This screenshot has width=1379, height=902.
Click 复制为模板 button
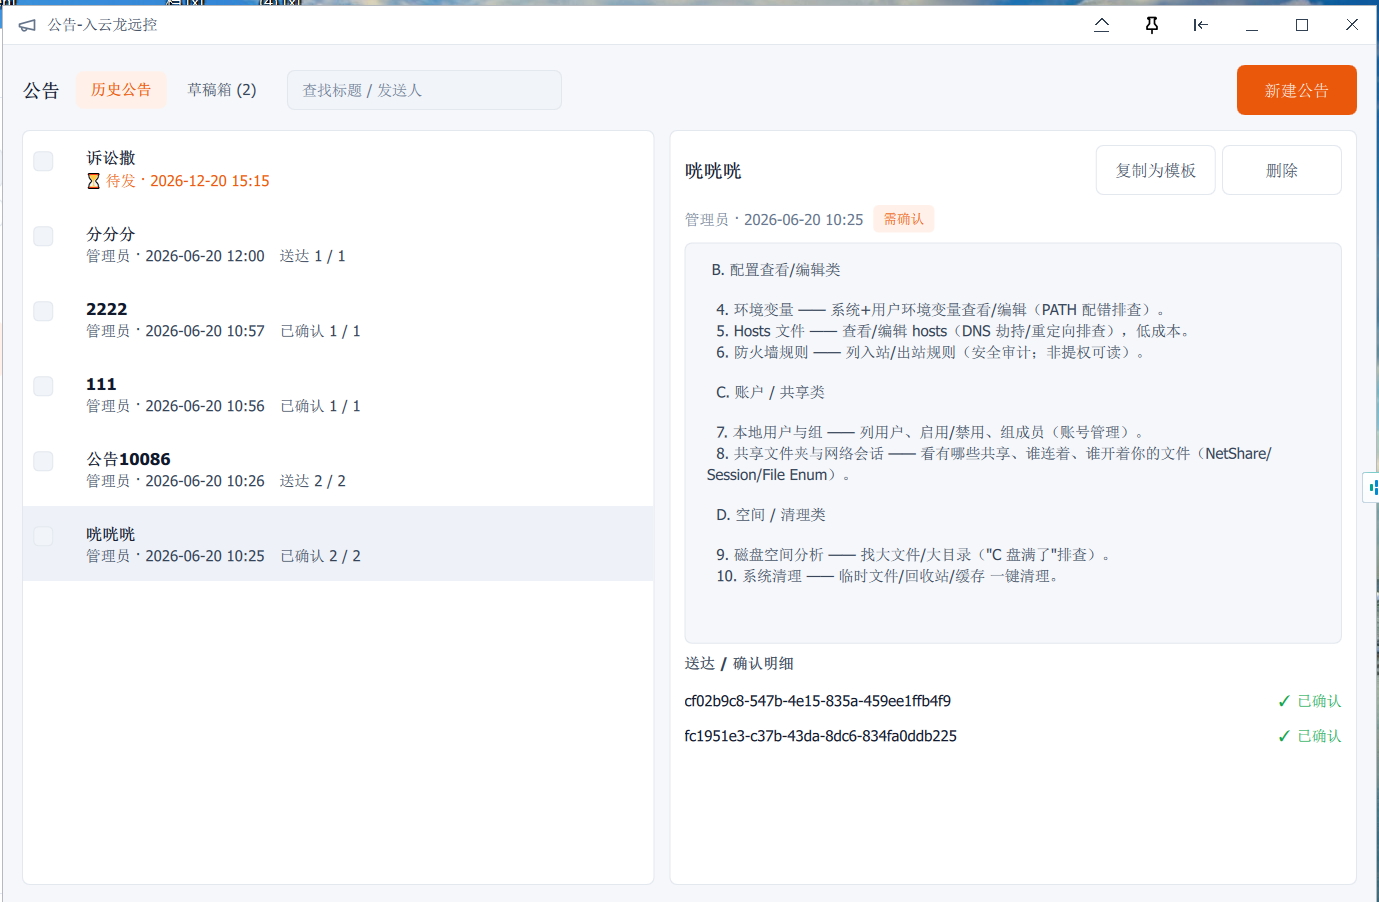pyautogui.click(x=1156, y=170)
